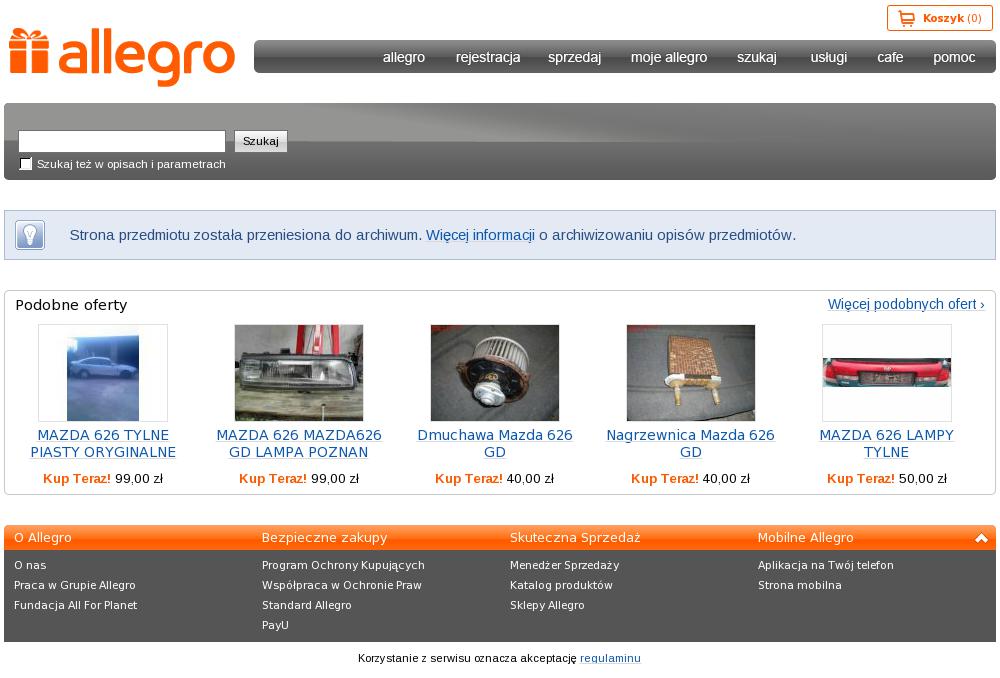Open the headlamp lampa Poznan thumbnail
This screenshot has width=1000, height=678.
coord(299,373)
